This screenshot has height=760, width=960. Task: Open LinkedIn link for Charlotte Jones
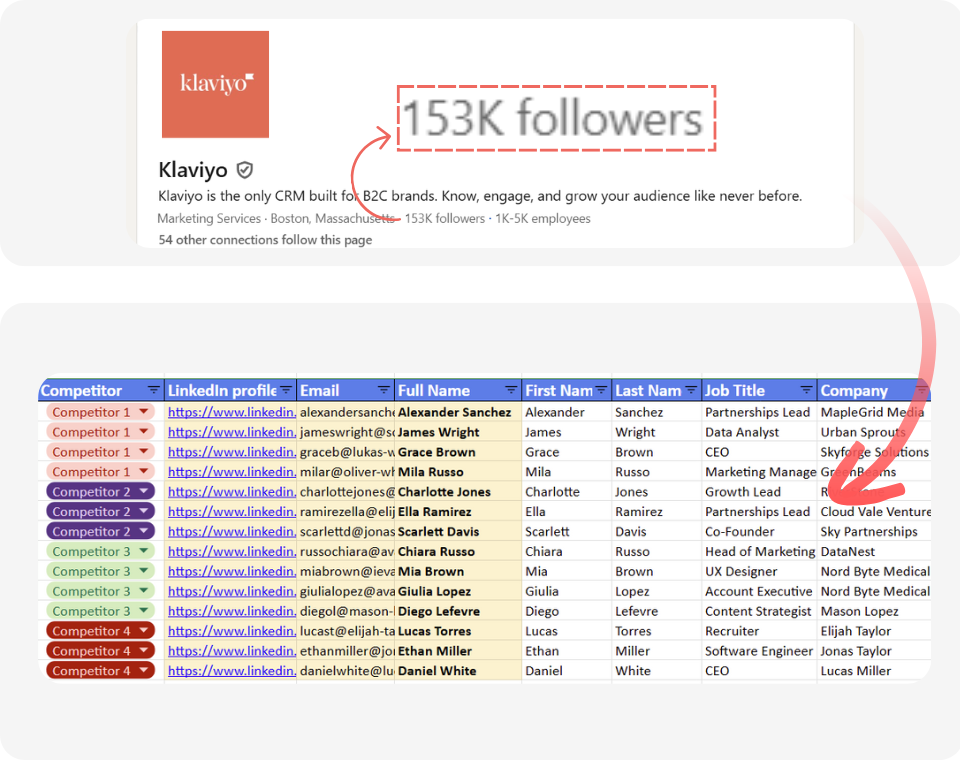point(232,492)
